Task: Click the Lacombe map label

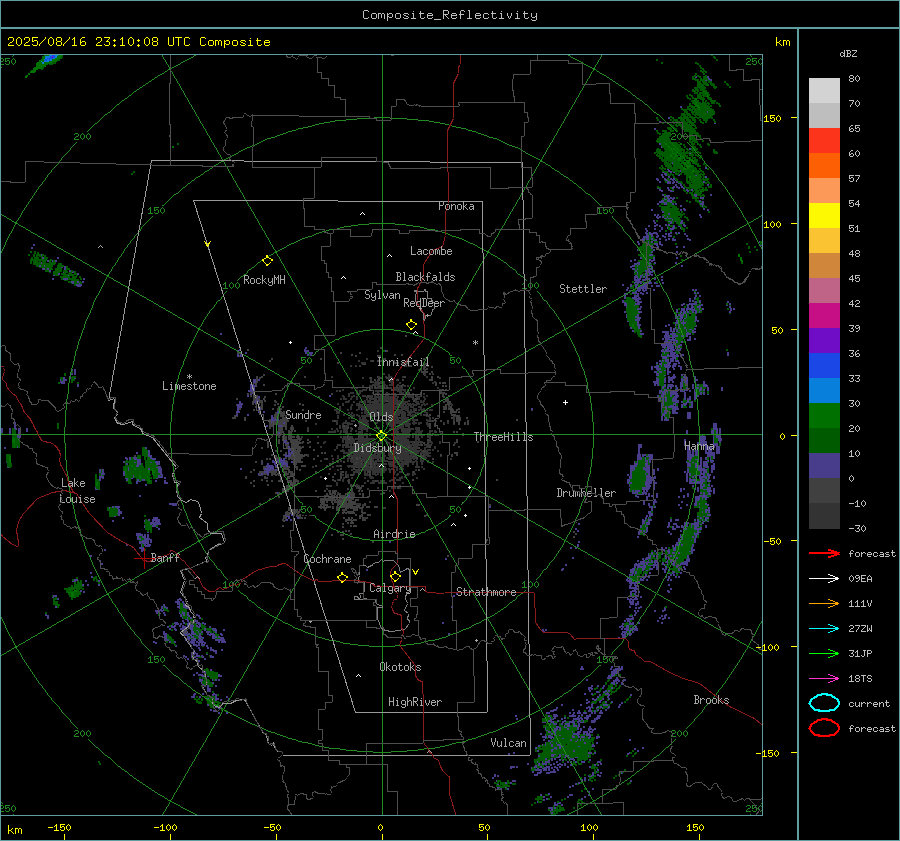Action: [x=431, y=251]
